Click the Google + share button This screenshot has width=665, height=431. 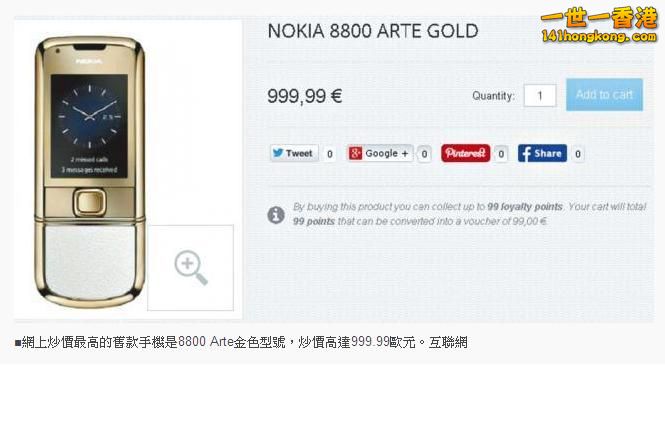click(380, 153)
